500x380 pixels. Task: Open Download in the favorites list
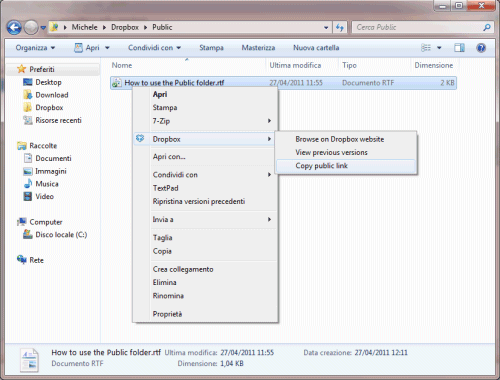[x=46, y=95]
